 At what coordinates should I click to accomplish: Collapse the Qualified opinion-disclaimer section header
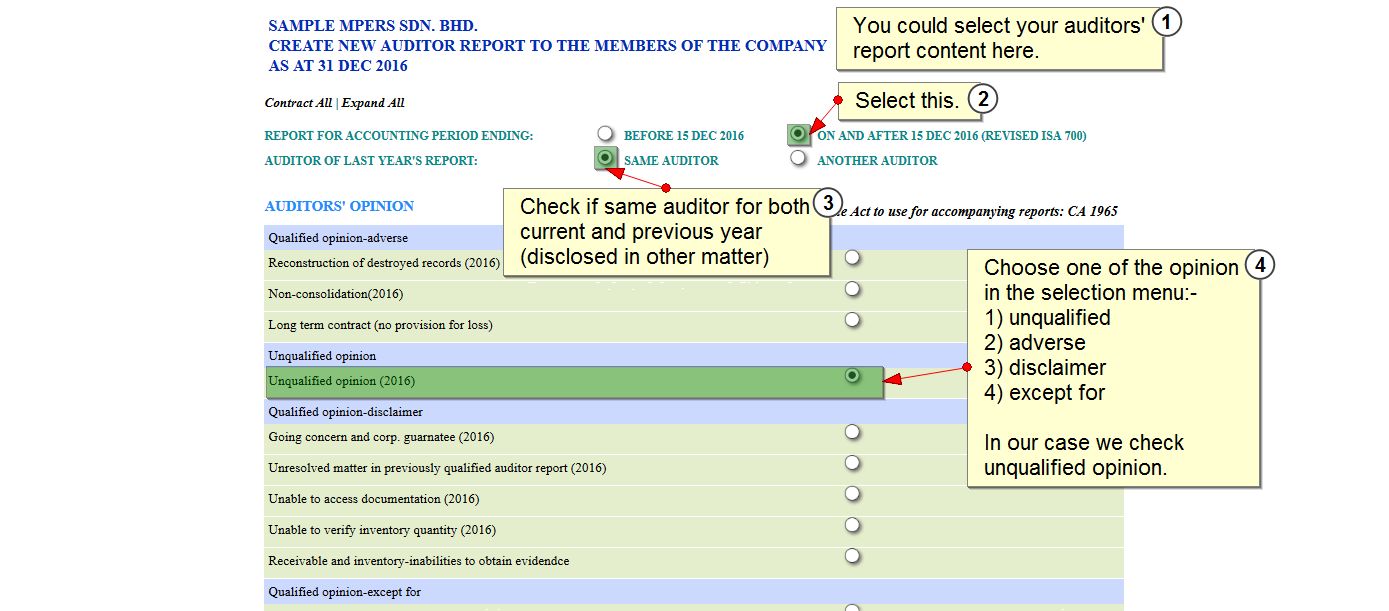345,412
